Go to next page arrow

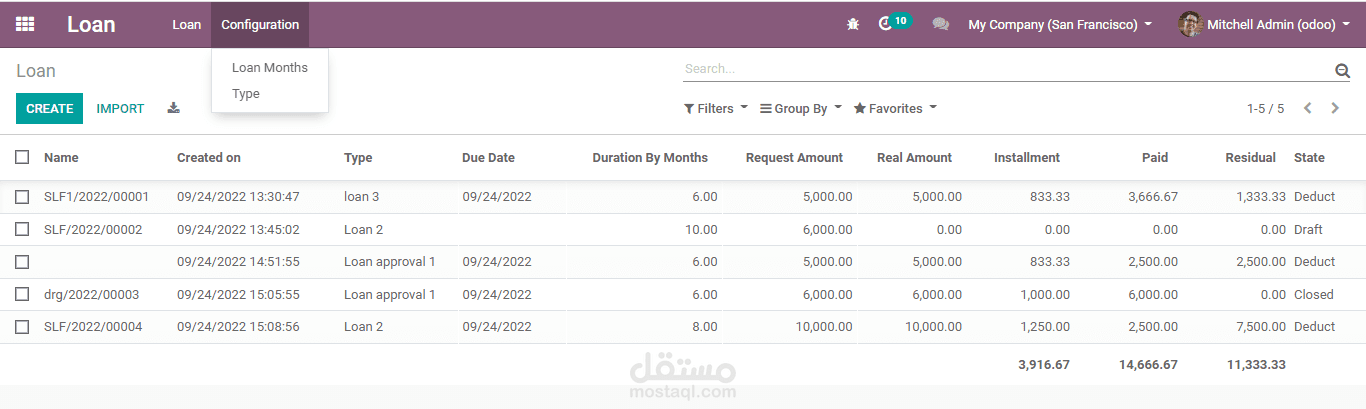1335,108
